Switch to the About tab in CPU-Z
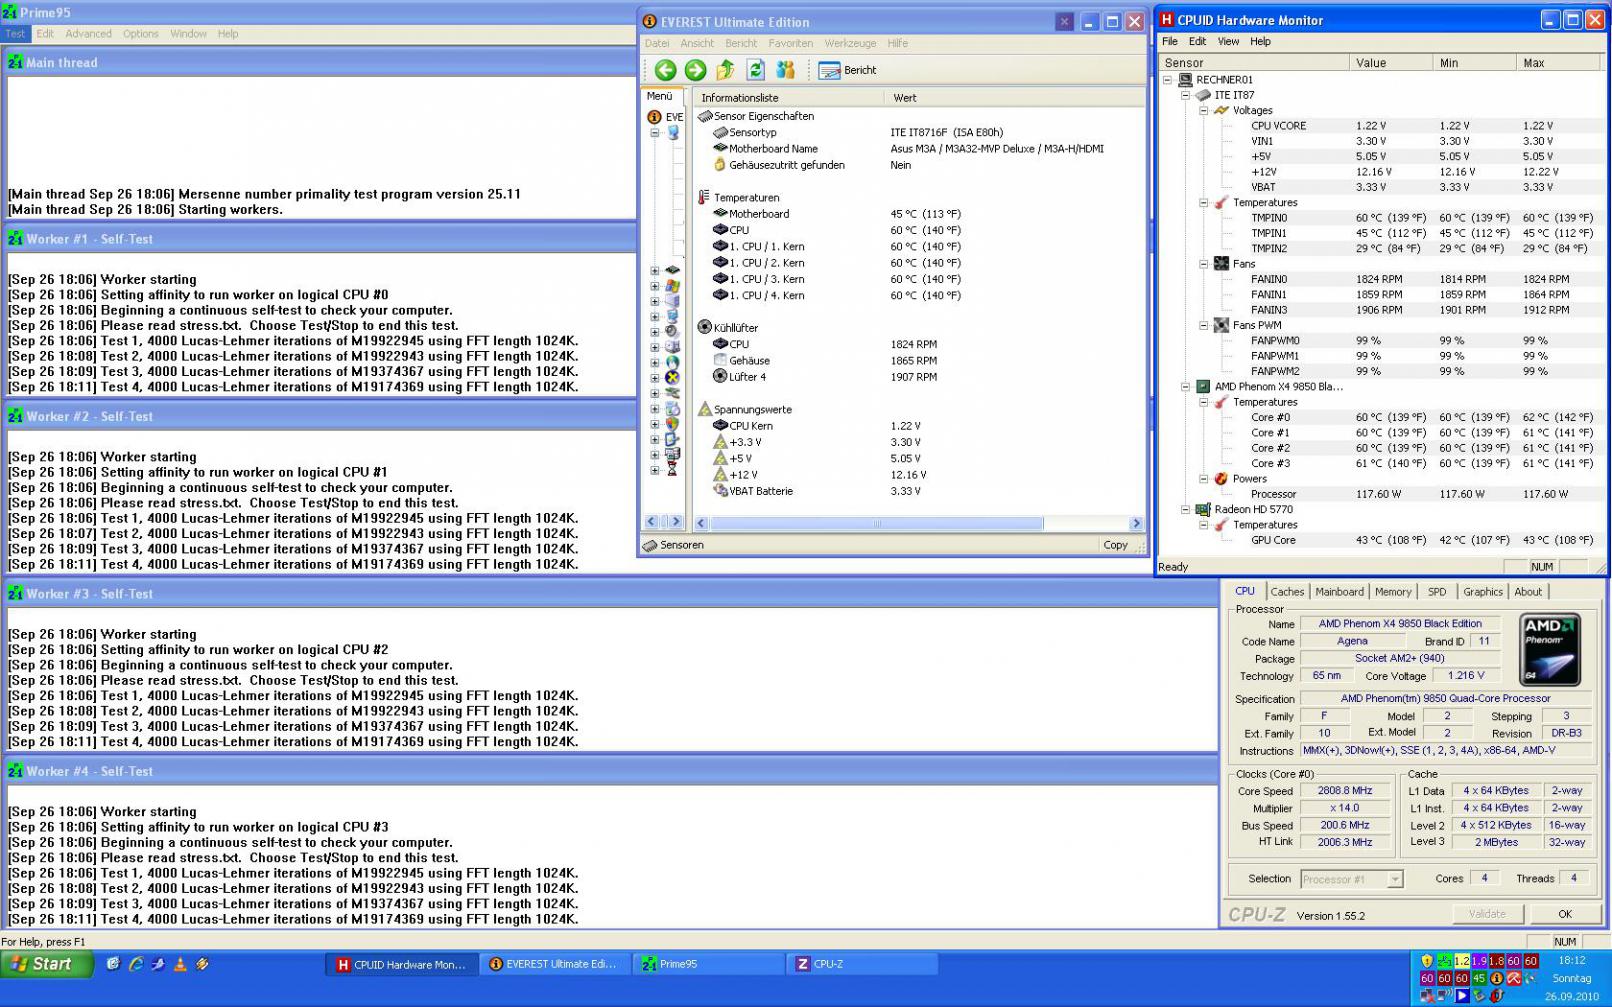 pyautogui.click(x=1528, y=592)
